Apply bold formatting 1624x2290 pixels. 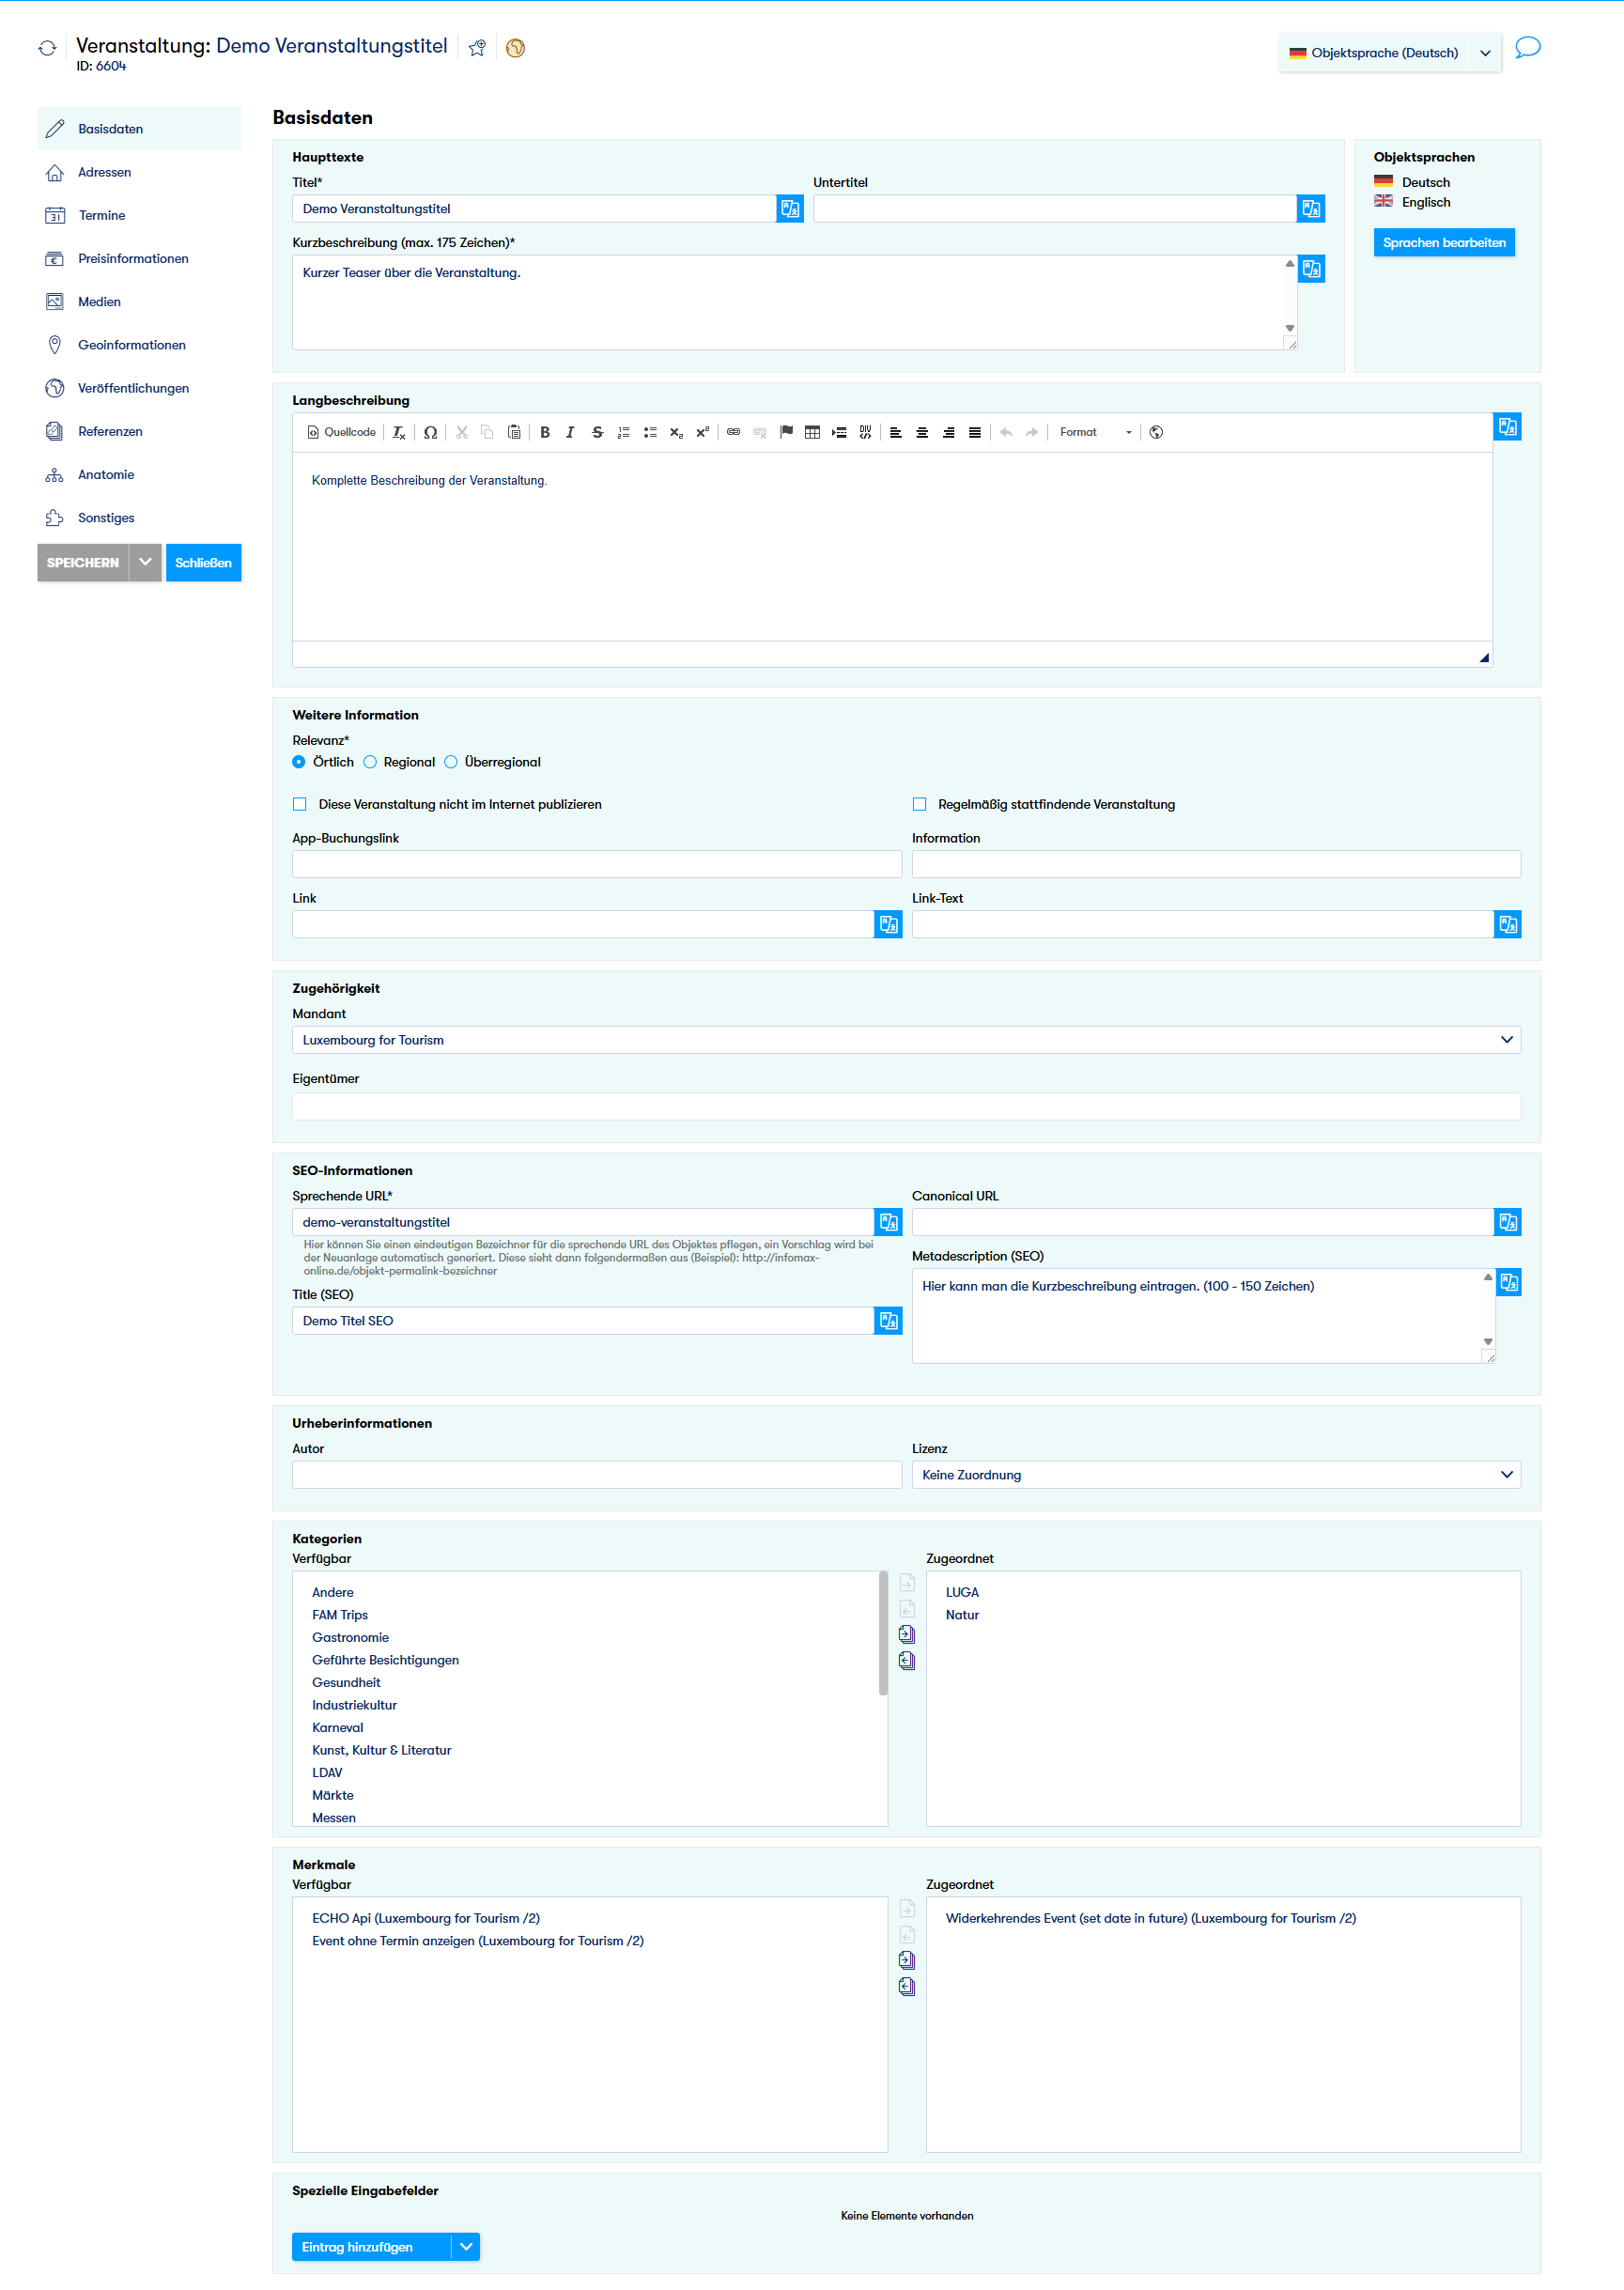(545, 432)
